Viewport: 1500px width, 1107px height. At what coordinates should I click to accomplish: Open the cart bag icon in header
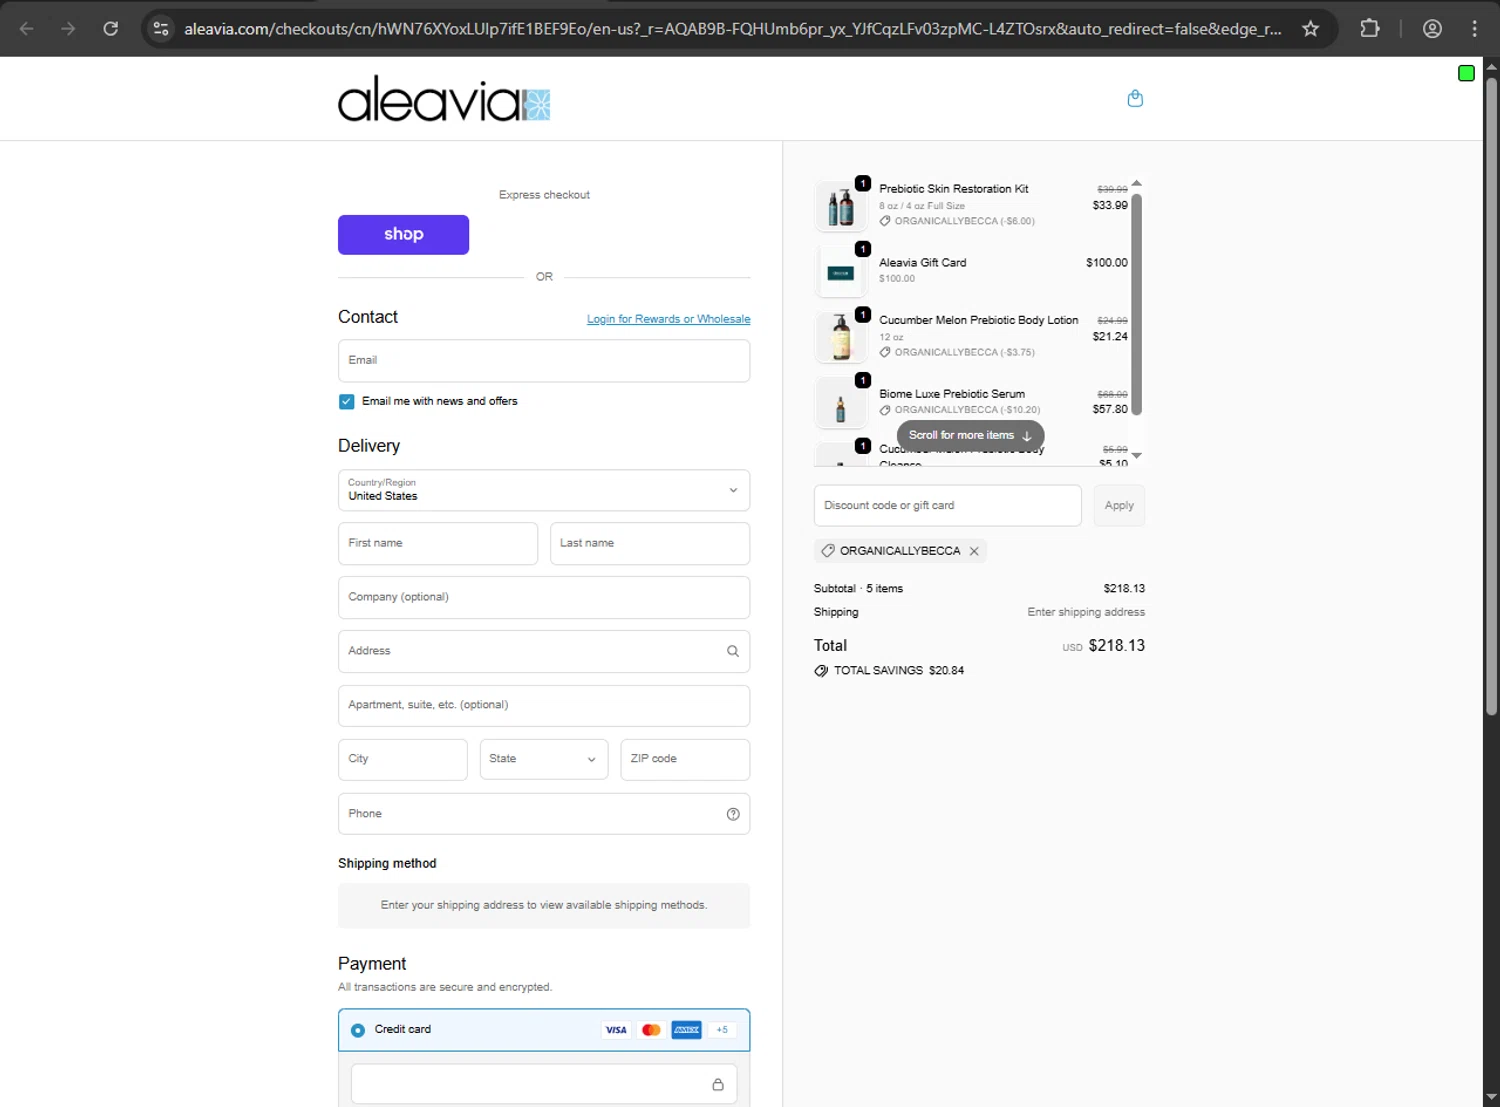[1135, 98]
